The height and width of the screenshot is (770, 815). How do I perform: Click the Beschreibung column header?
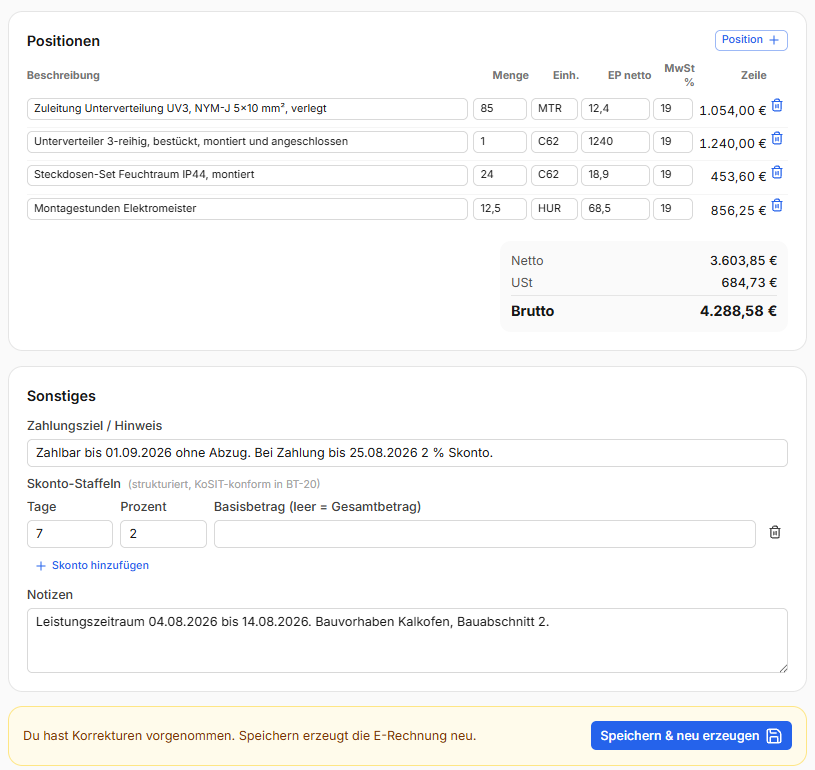[x=63, y=75]
